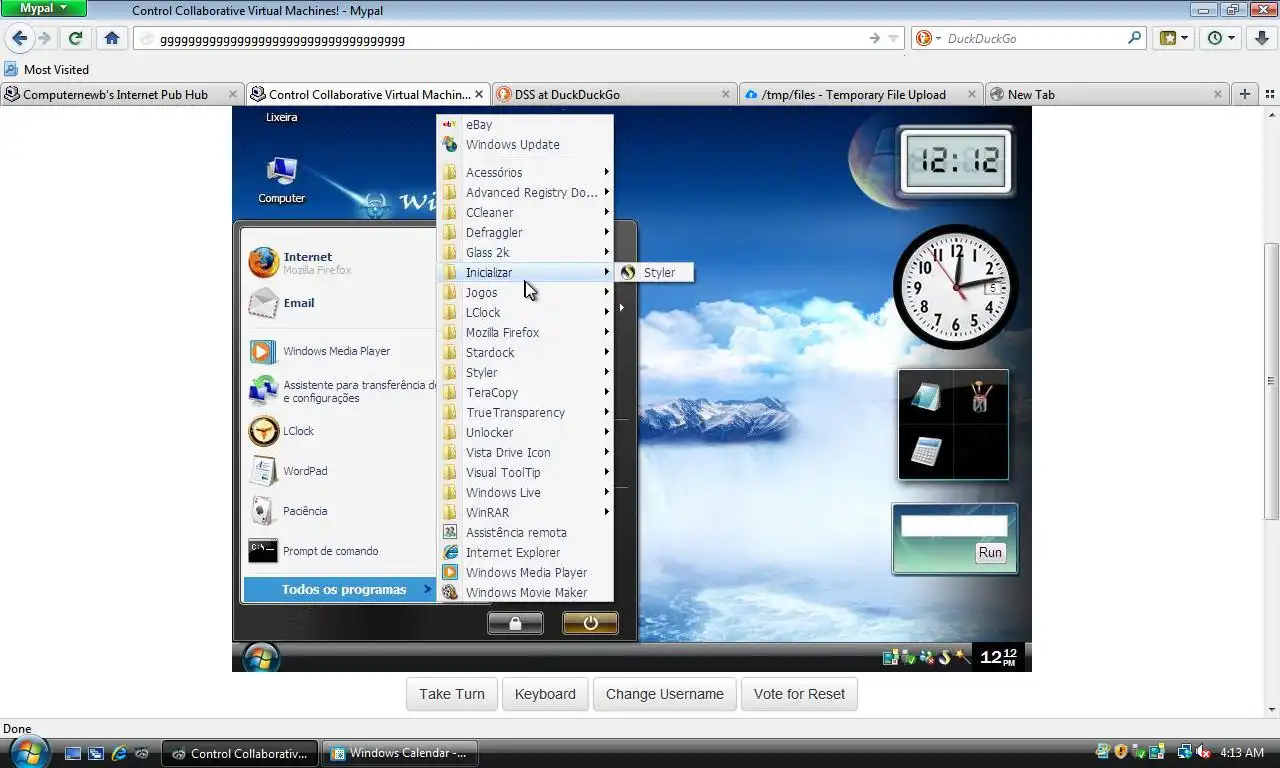Open the notepad icon in sidebar gadget
Screen dimensions: 1280x768
coord(926,397)
